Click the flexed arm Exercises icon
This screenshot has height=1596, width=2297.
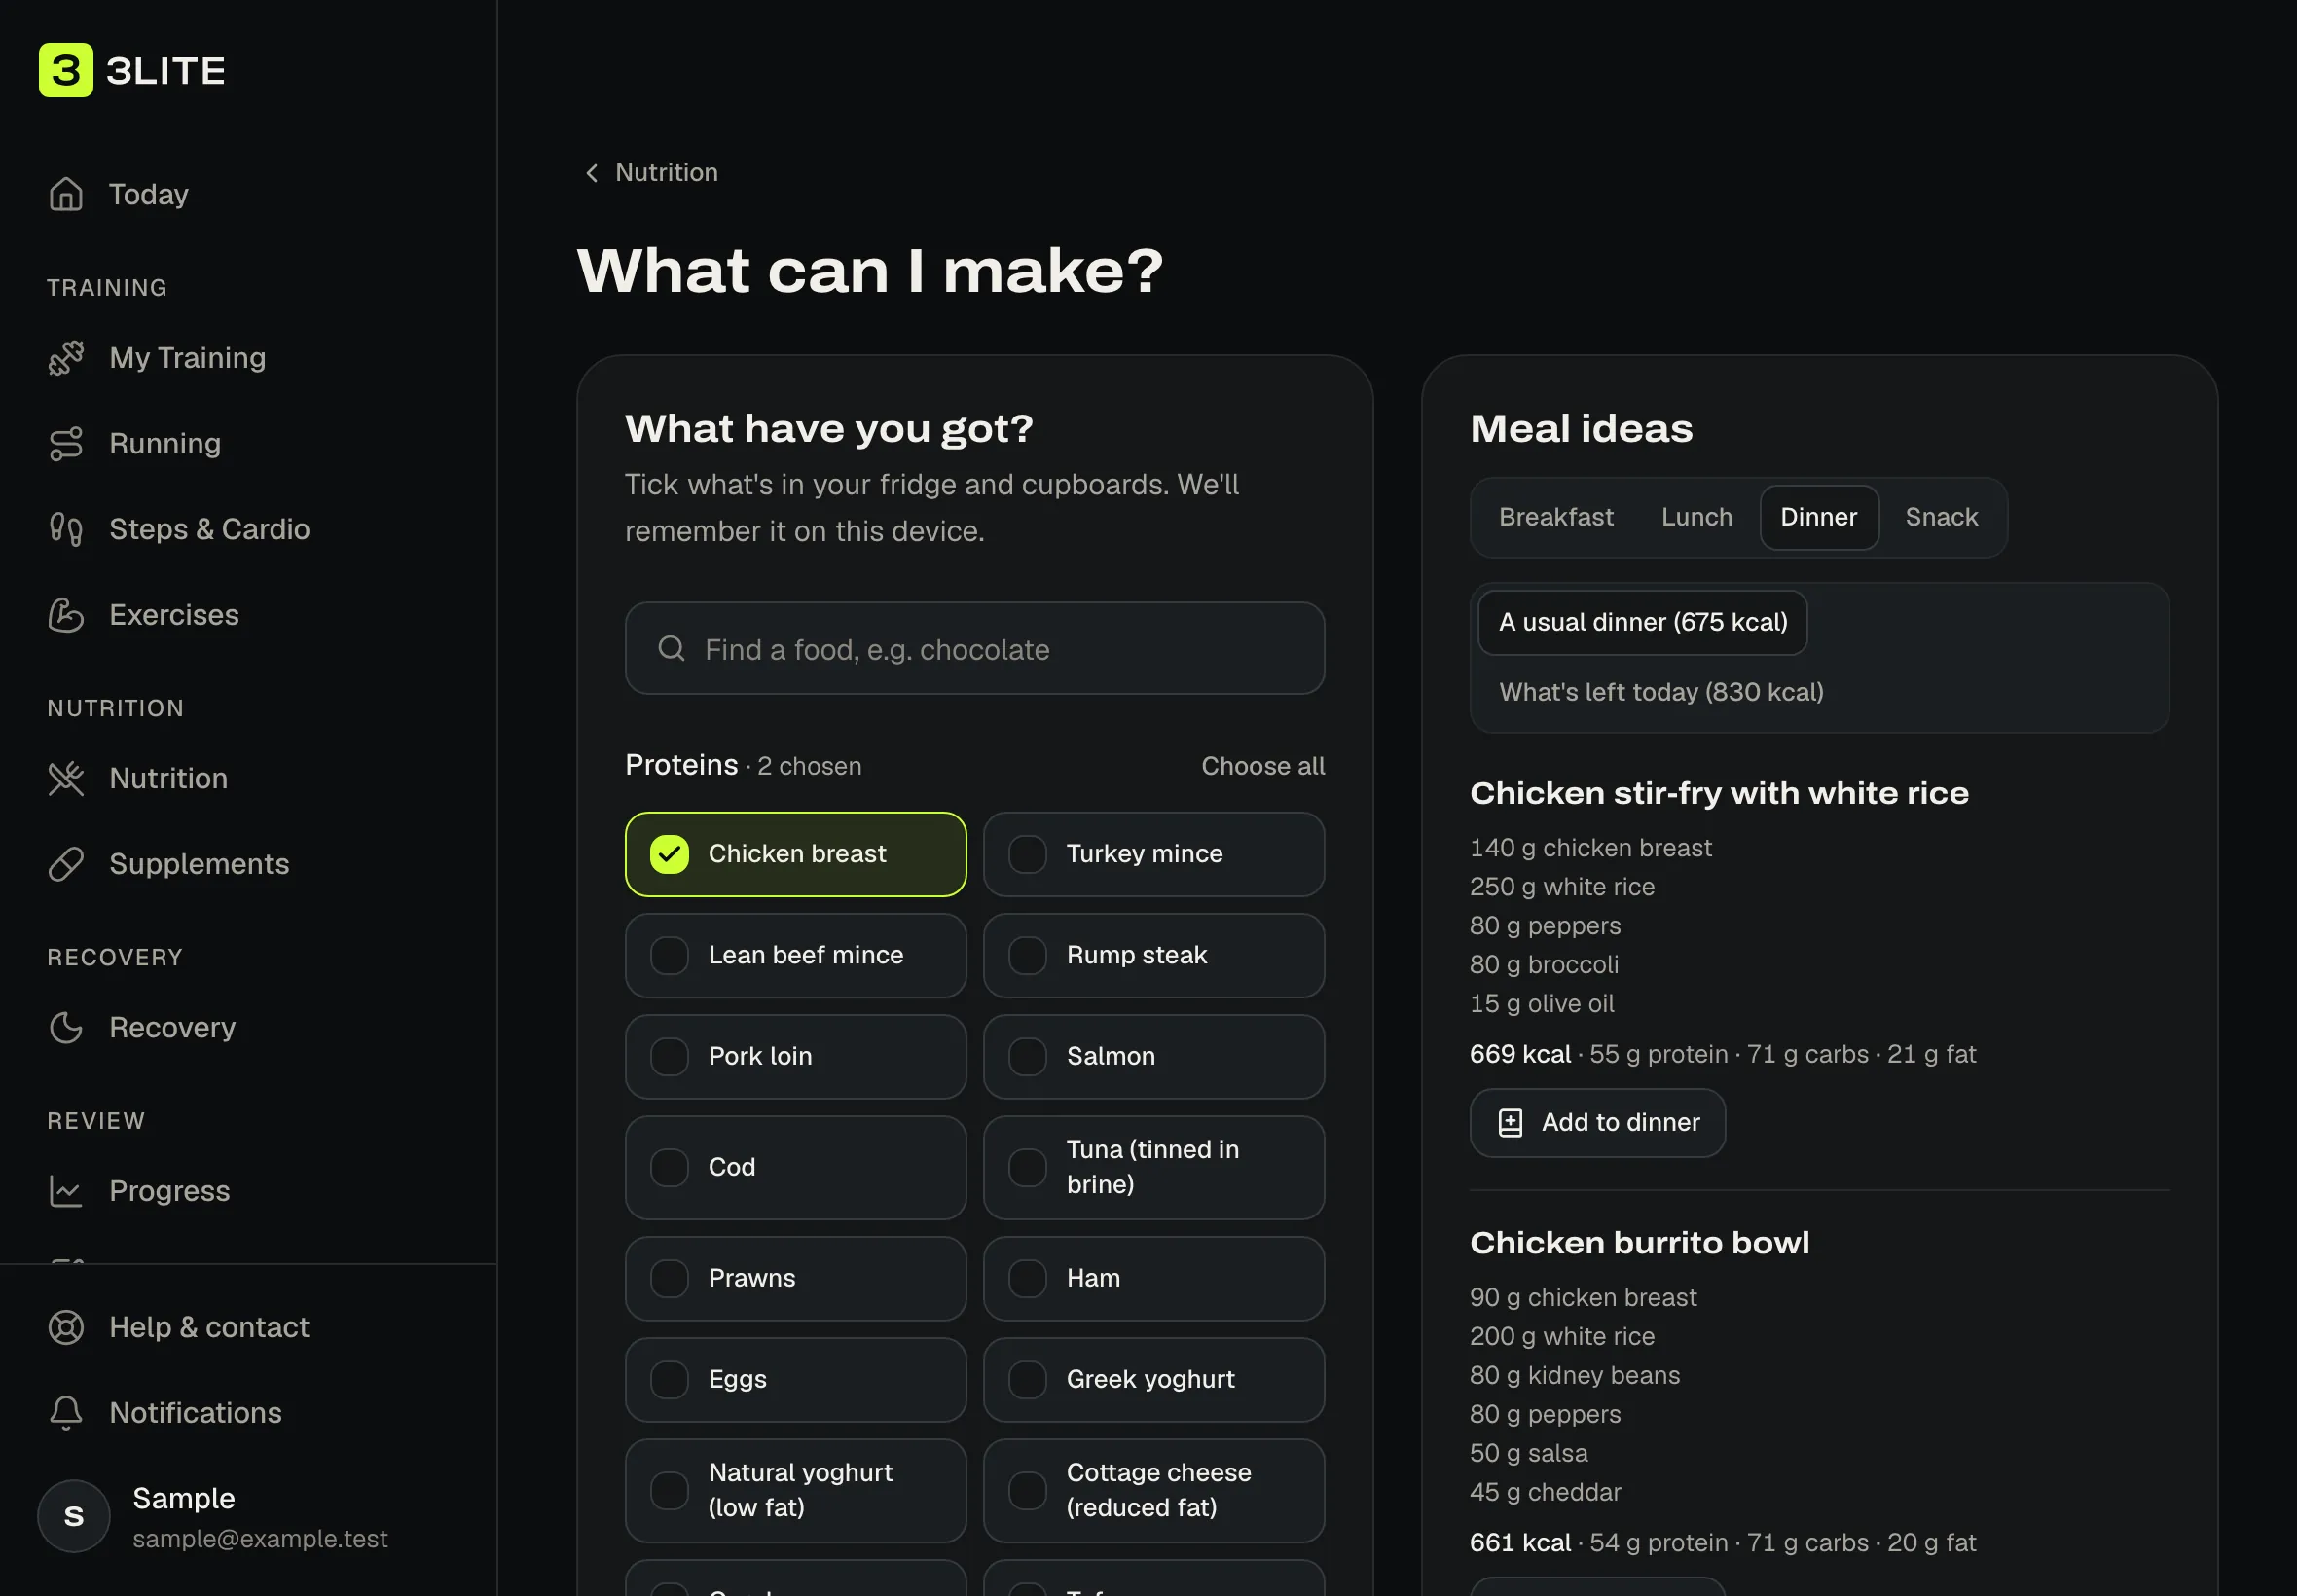[66, 615]
